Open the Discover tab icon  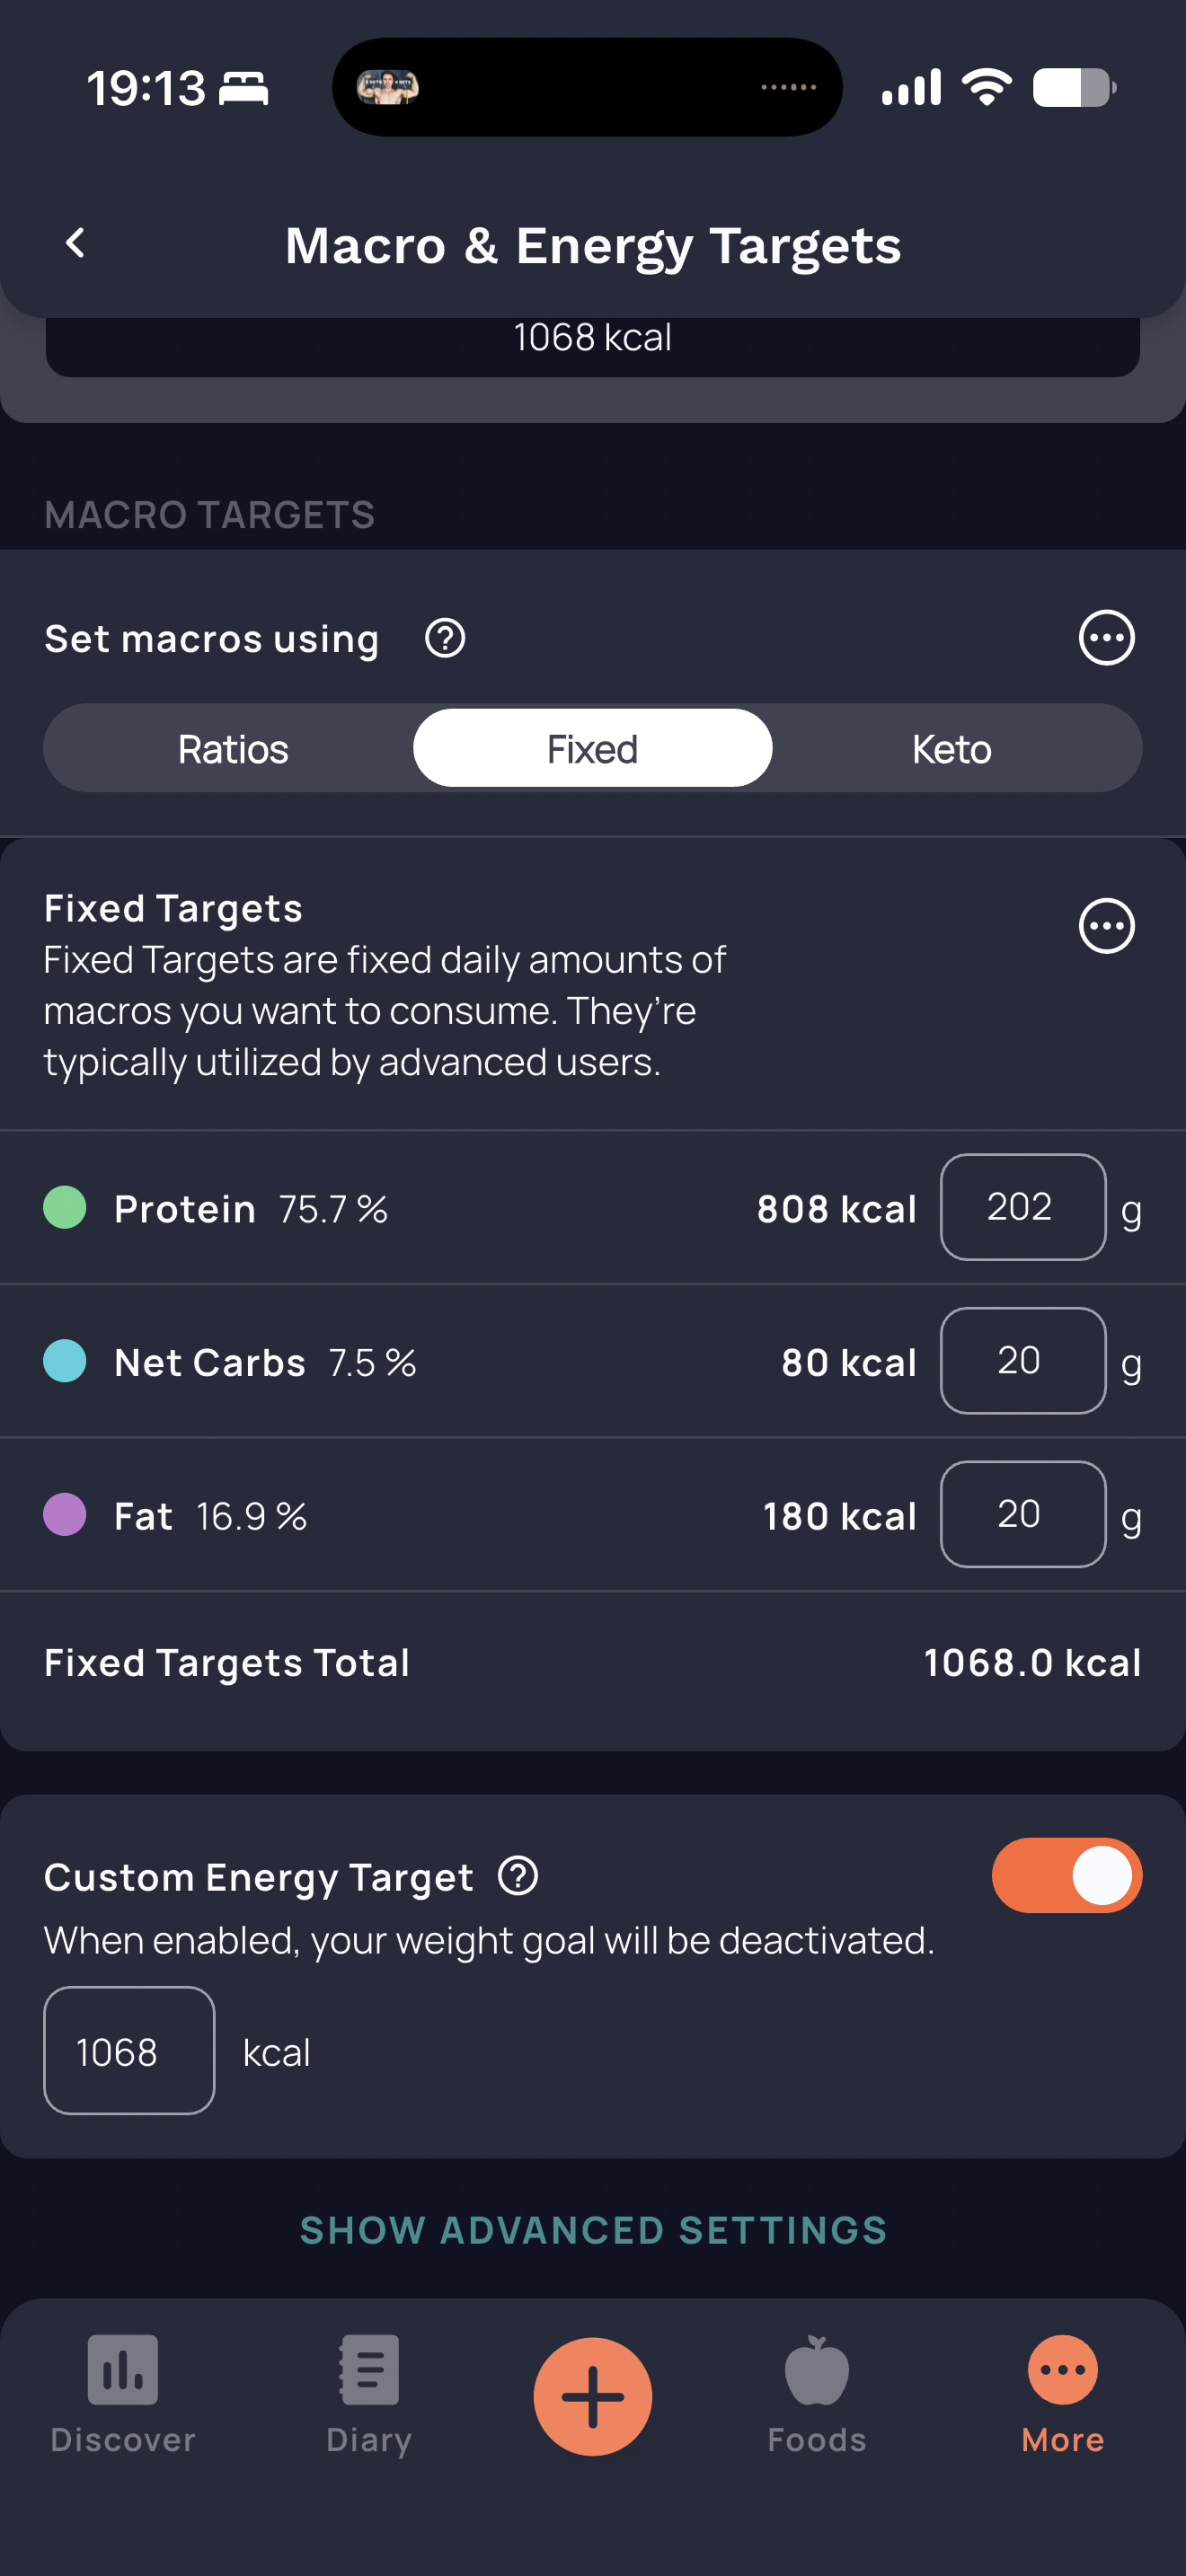(x=123, y=2370)
